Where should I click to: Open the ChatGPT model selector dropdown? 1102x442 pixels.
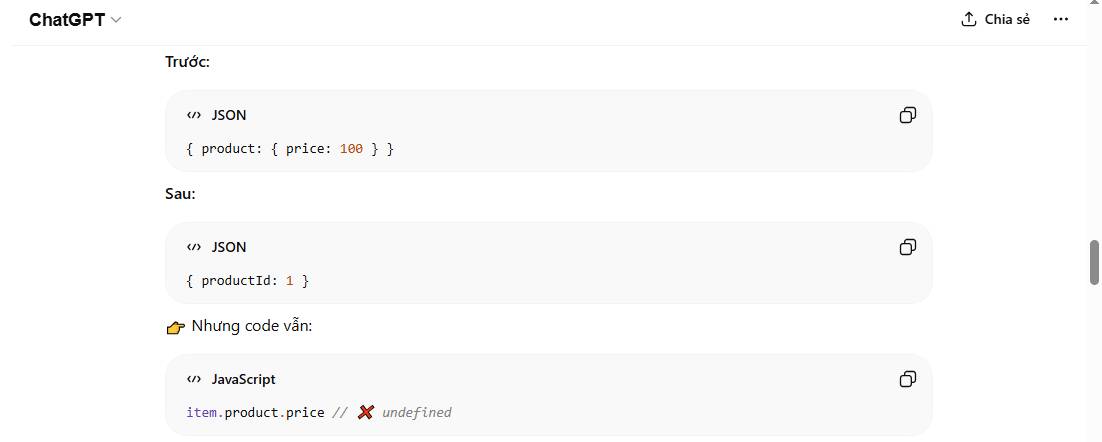[75, 20]
